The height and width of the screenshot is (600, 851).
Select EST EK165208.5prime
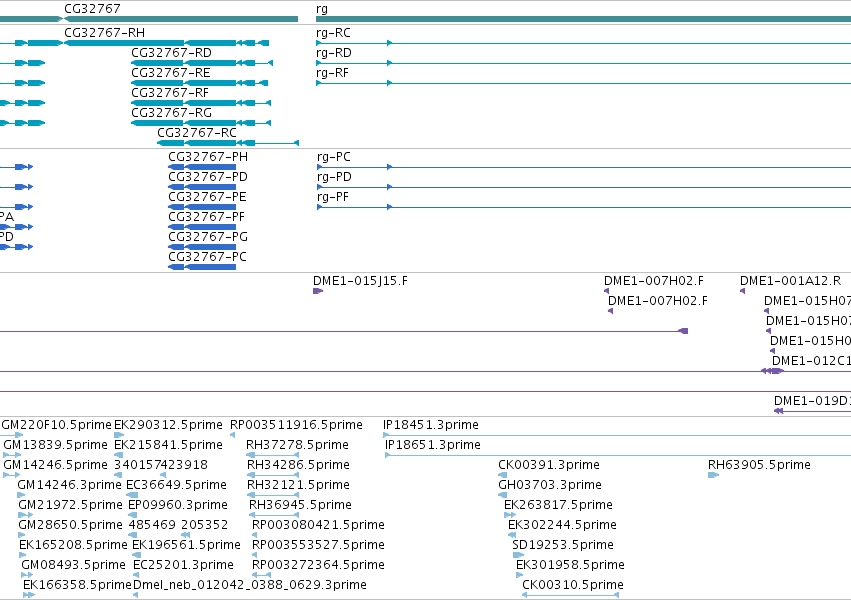point(73,545)
